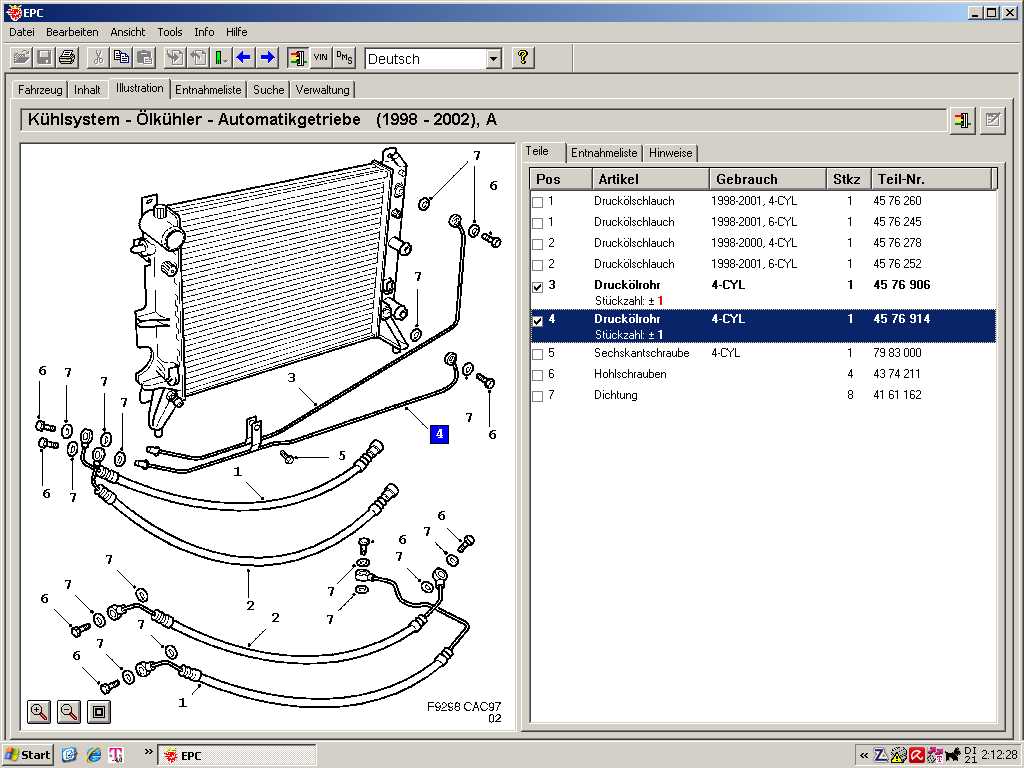Click the taskbar clock 2:12:28
The image size is (1024, 768).
[x=998, y=755]
